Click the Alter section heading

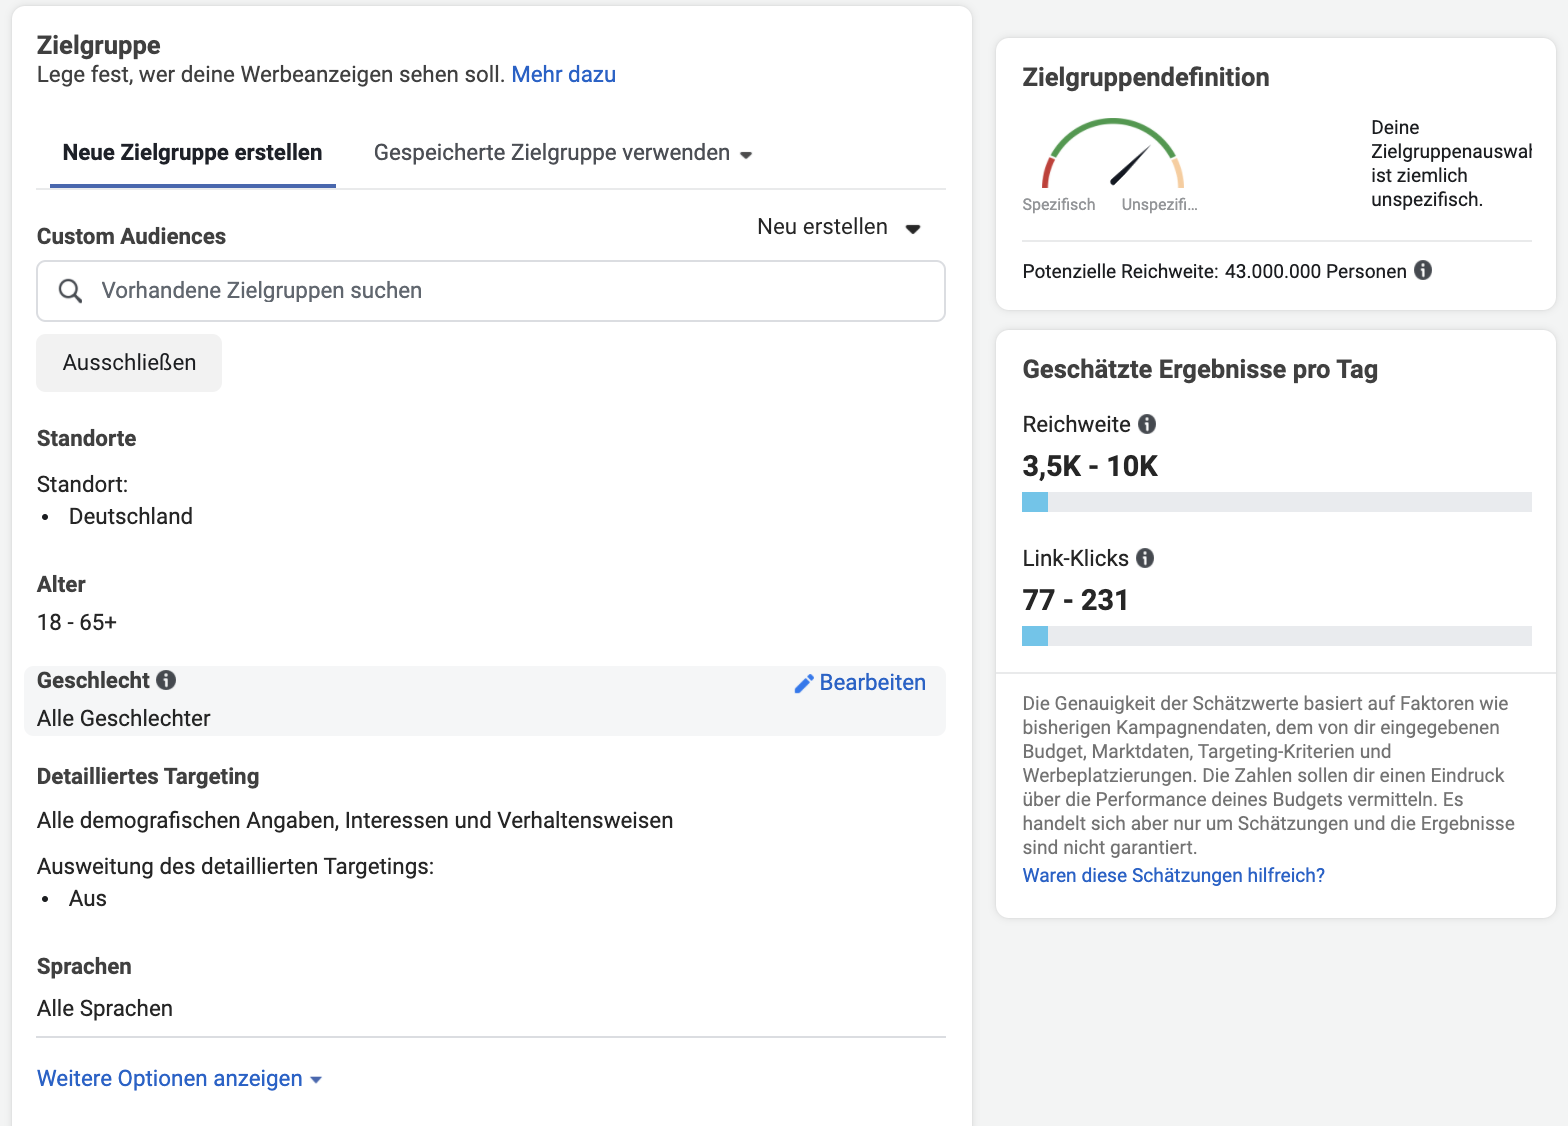[61, 585]
